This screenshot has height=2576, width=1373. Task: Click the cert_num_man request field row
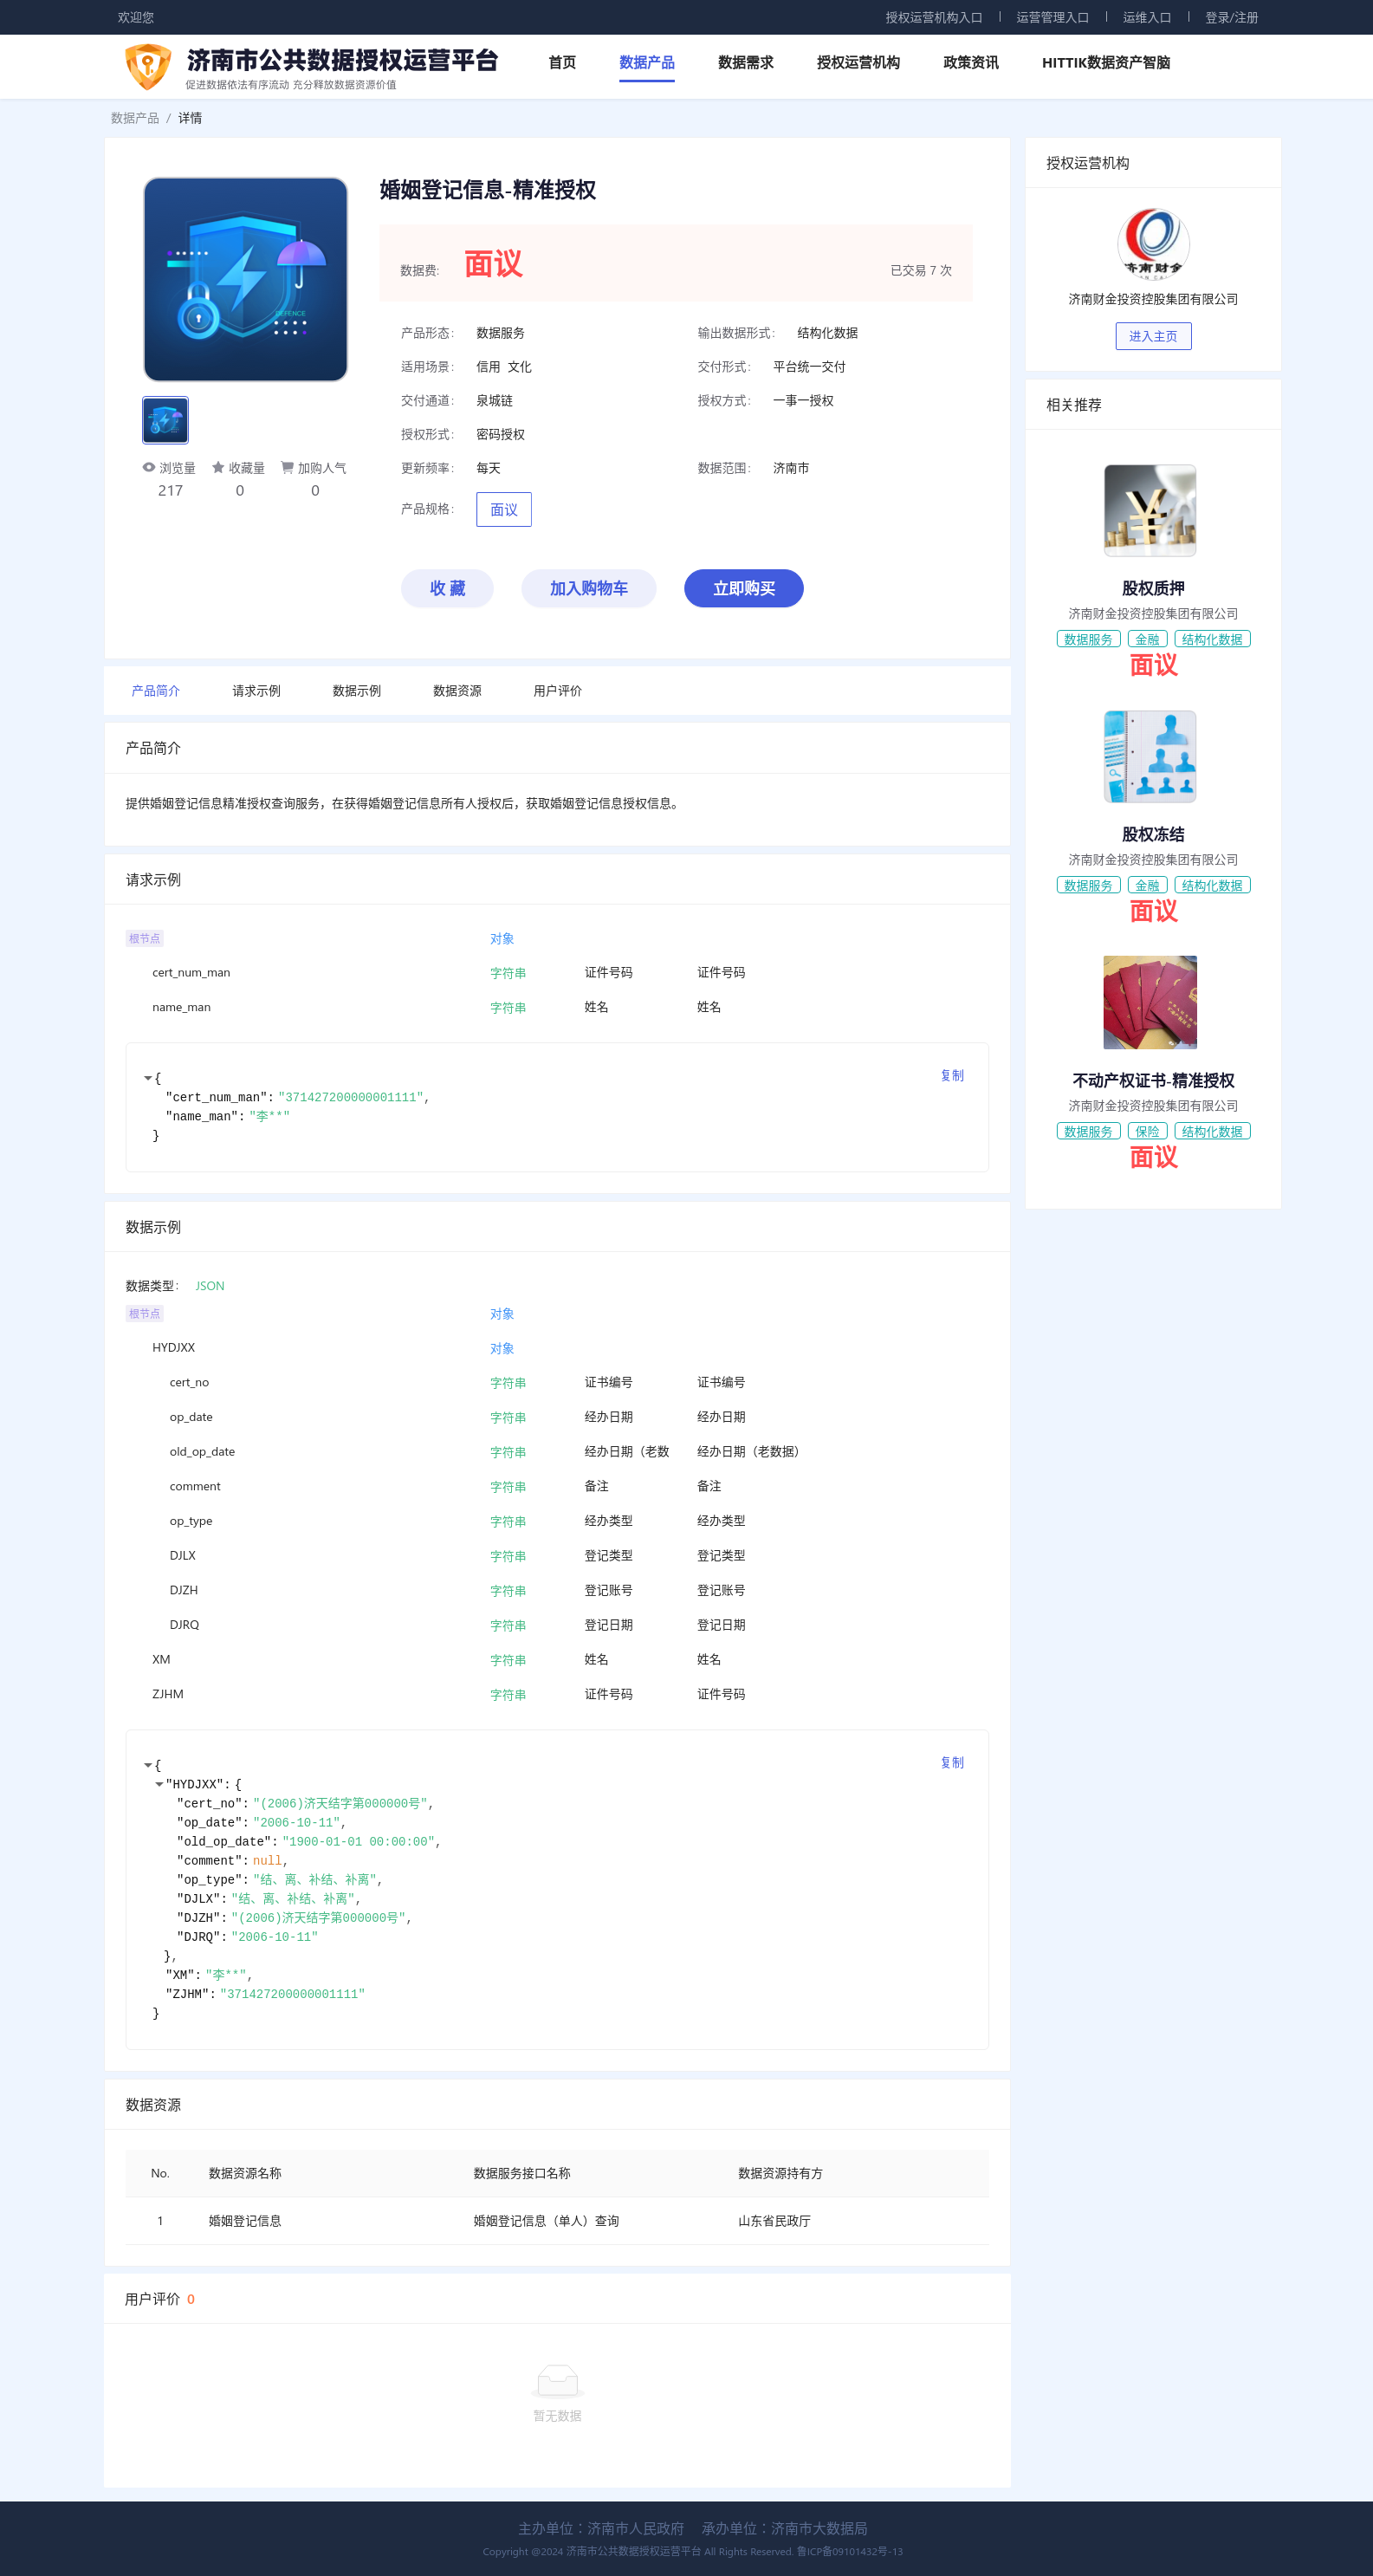557,972
